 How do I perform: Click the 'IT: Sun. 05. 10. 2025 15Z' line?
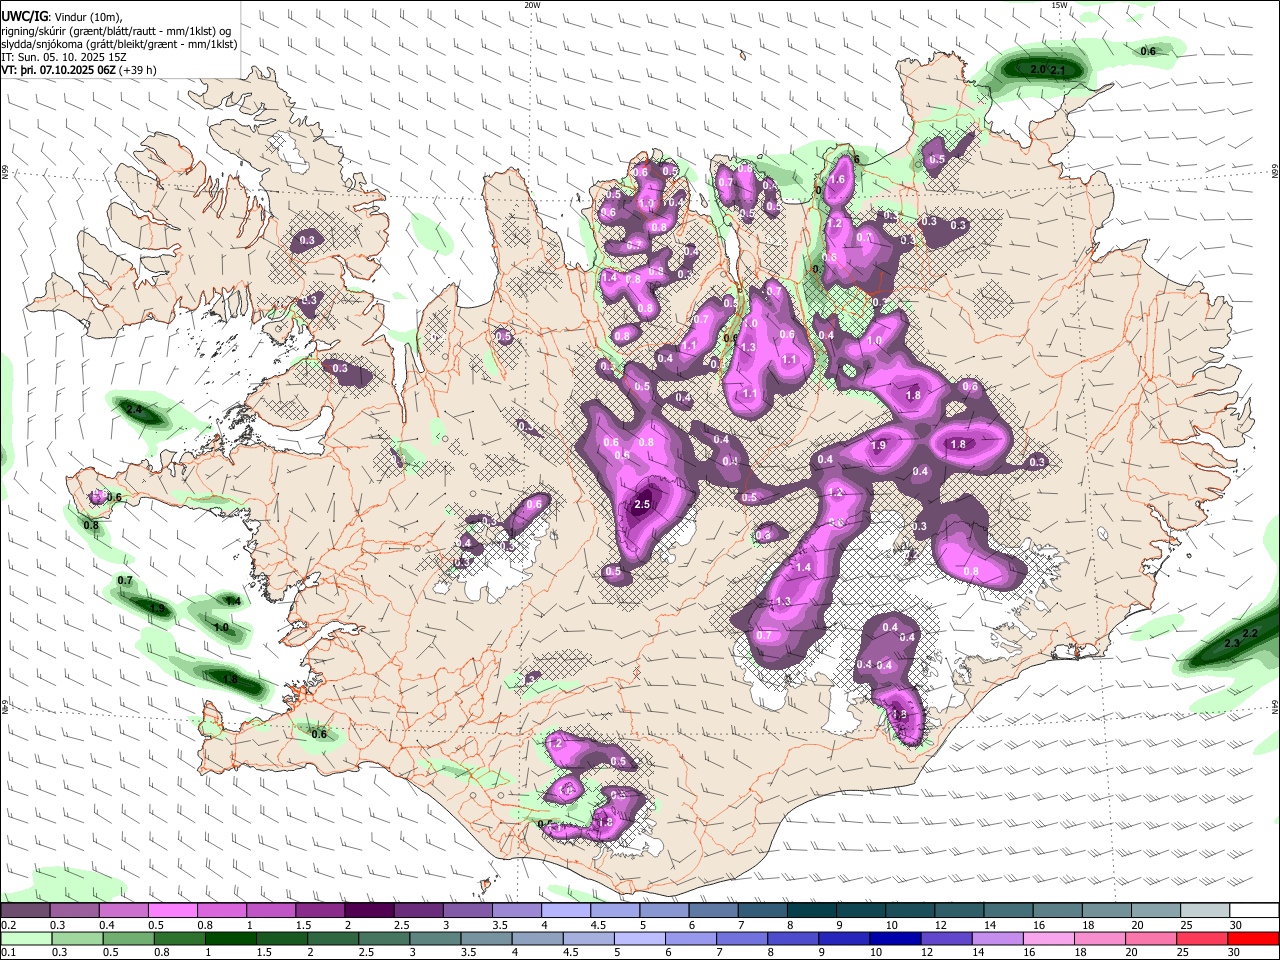[63, 58]
